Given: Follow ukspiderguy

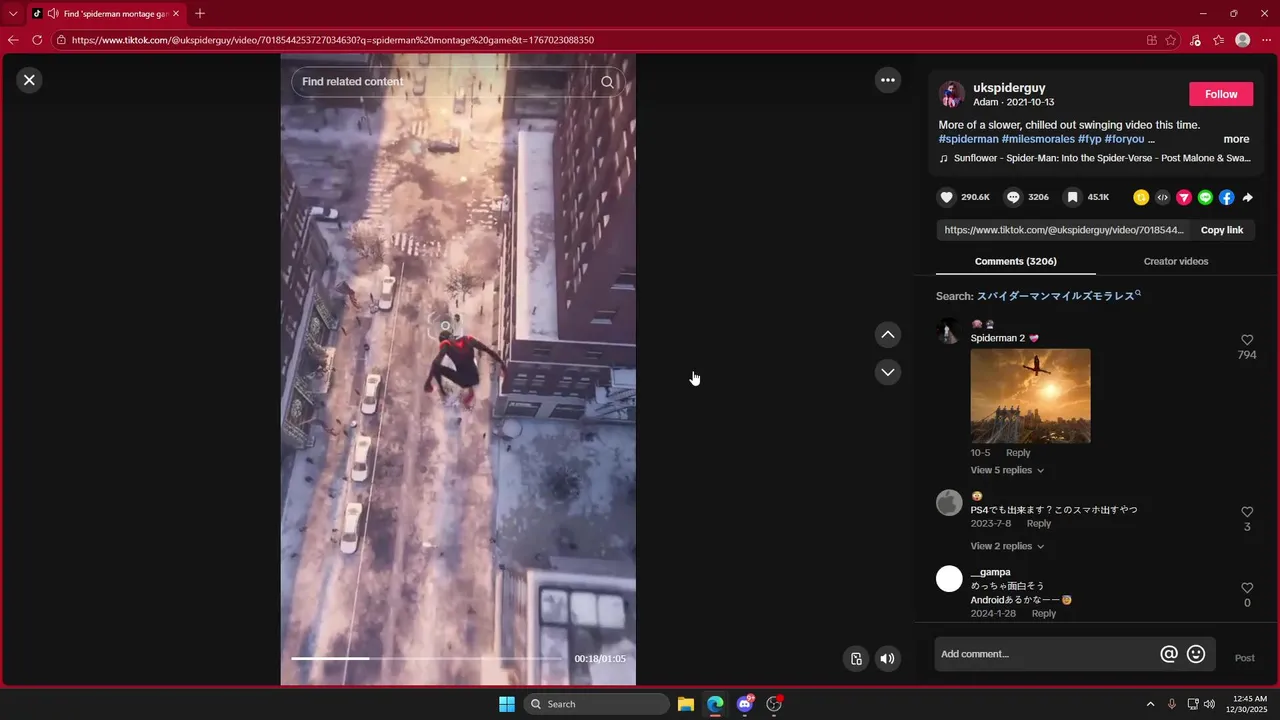Looking at the screenshot, I should (1221, 94).
